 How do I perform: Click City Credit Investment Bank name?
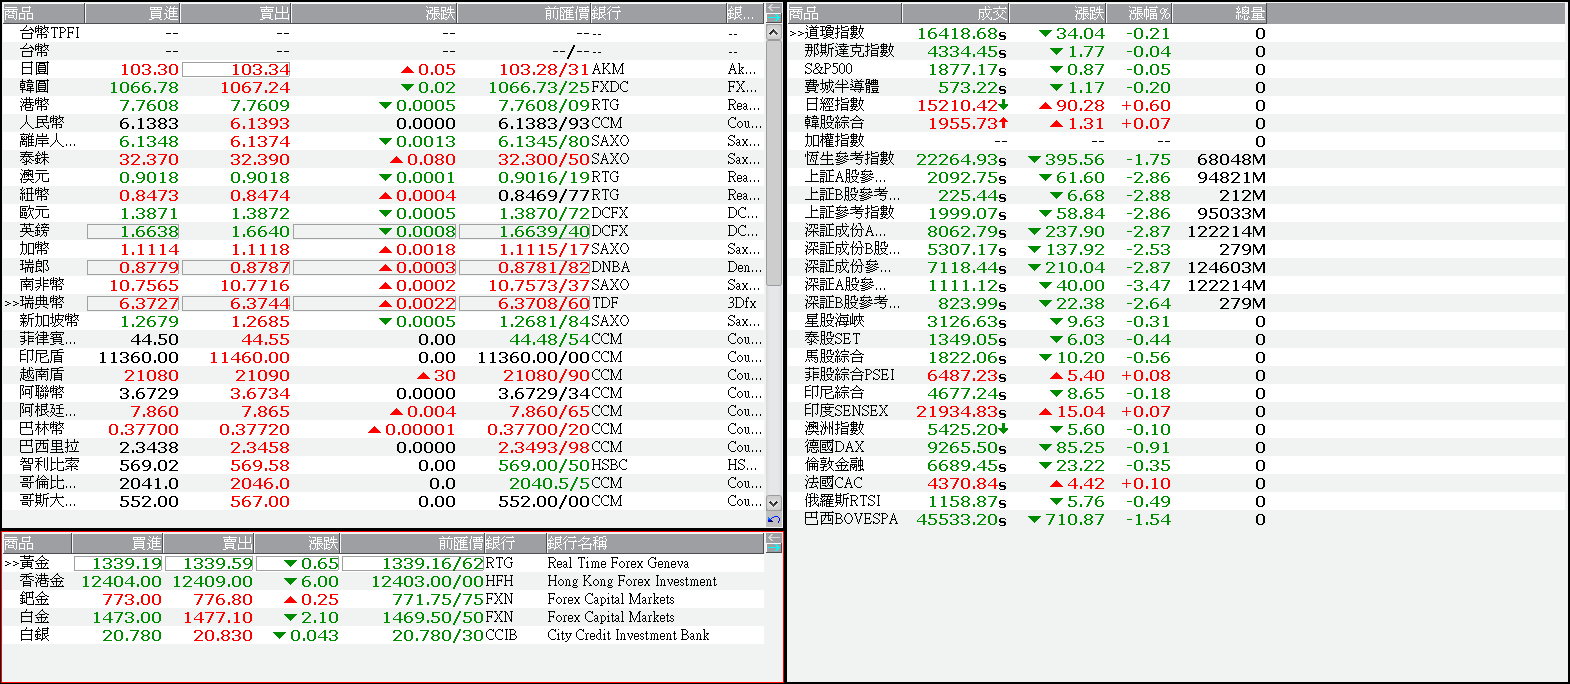628,635
